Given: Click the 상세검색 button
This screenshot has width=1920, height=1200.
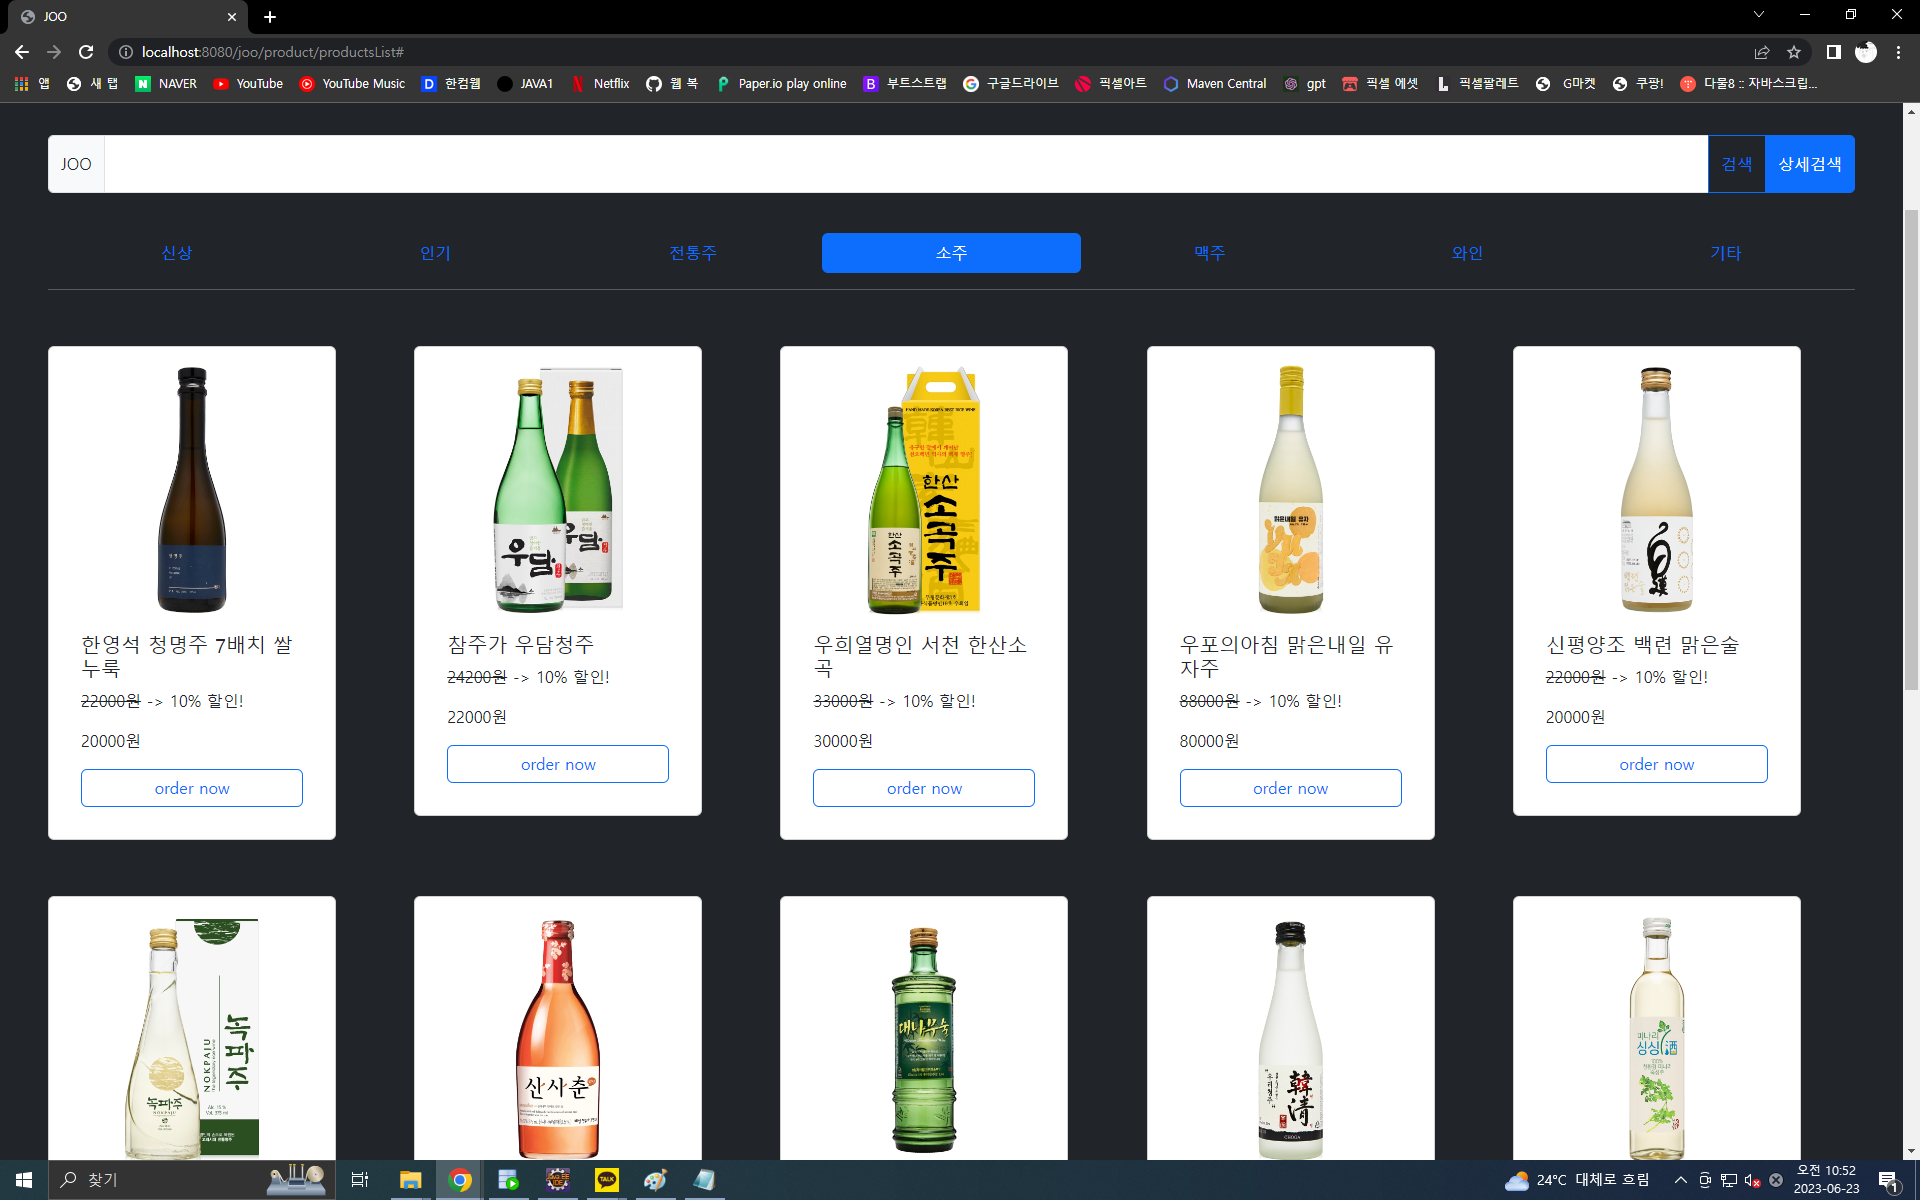Looking at the screenshot, I should click(x=1809, y=163).
